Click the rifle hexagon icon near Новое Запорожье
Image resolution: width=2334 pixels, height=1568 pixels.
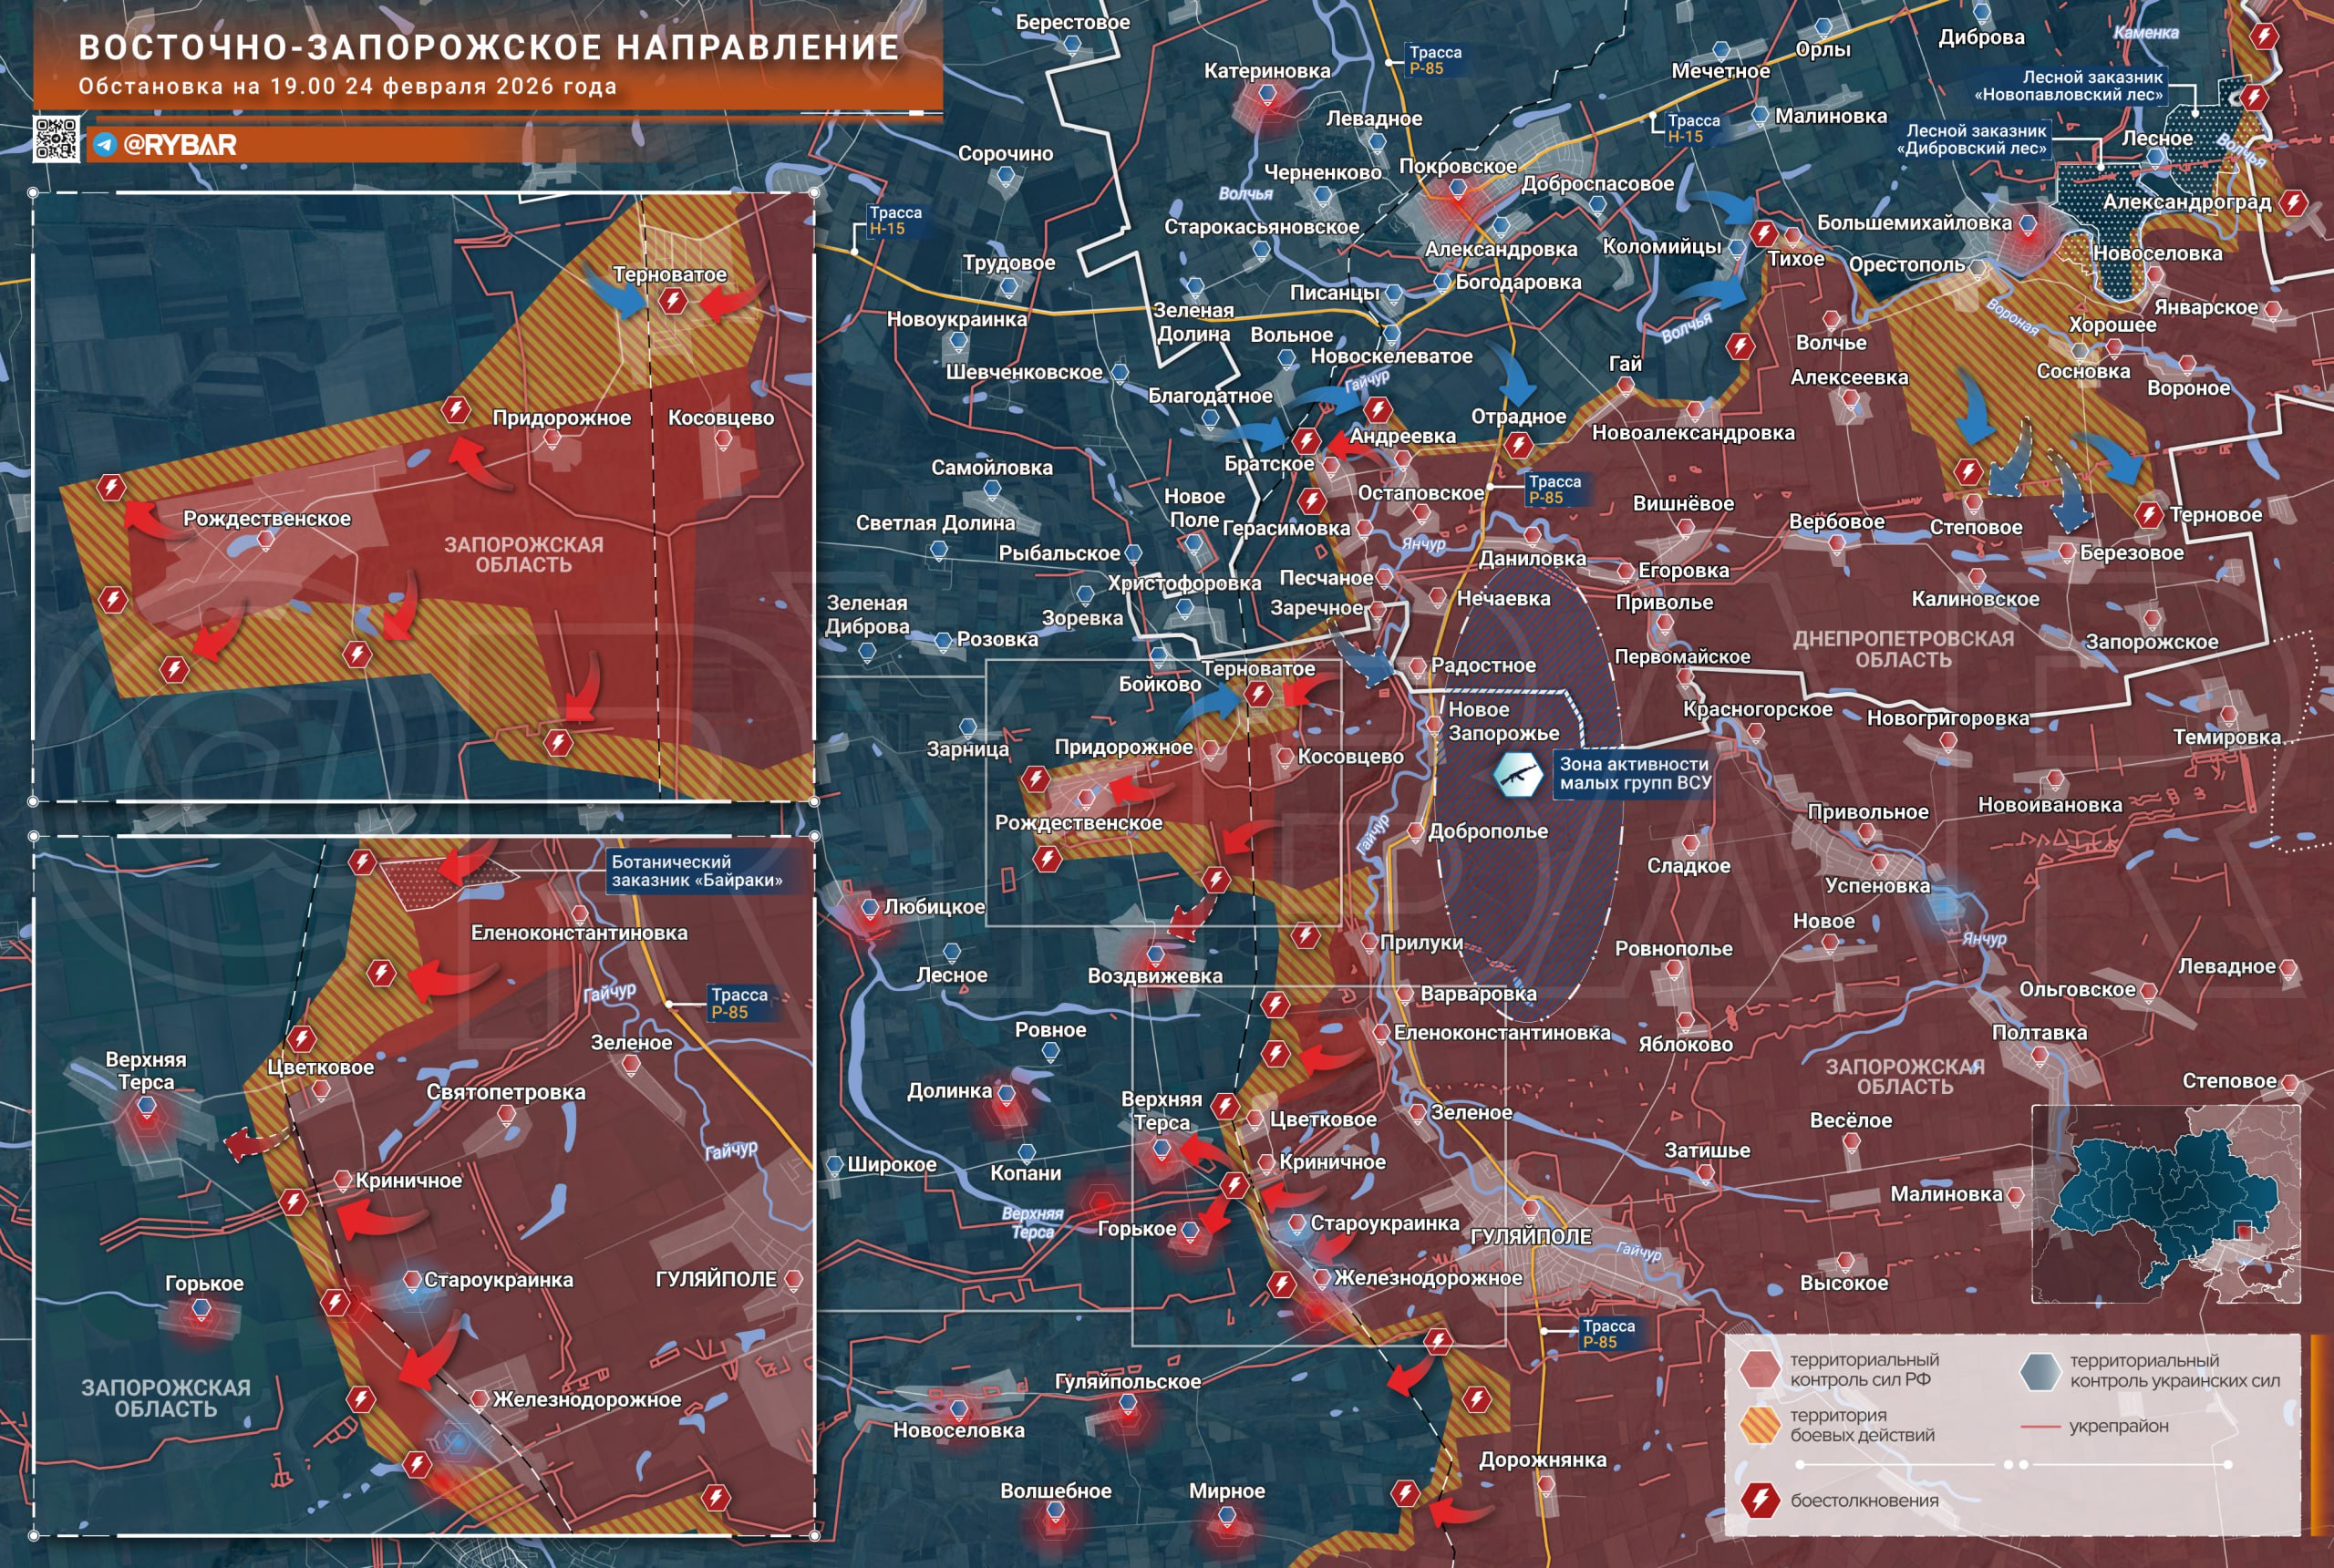[1517, 773]
